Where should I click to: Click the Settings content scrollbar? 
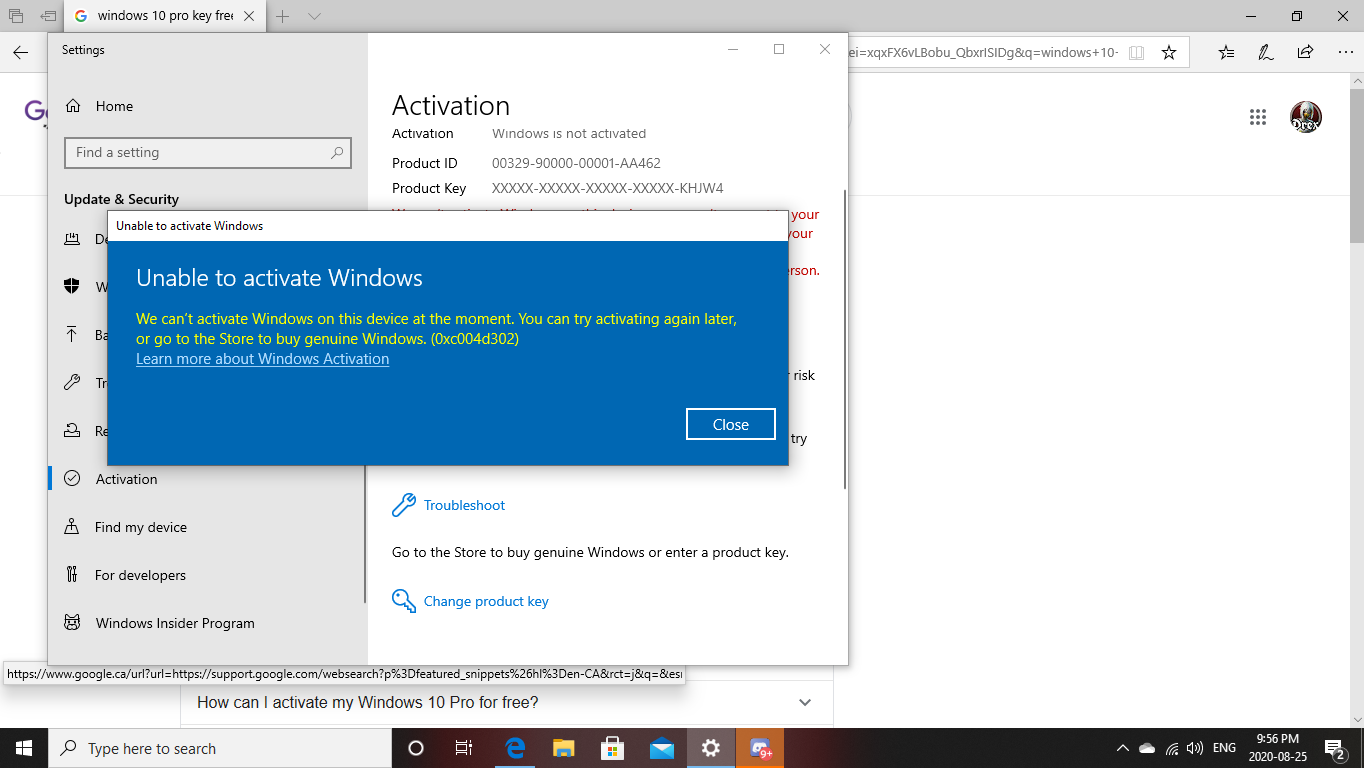click(x=846, y=339)
